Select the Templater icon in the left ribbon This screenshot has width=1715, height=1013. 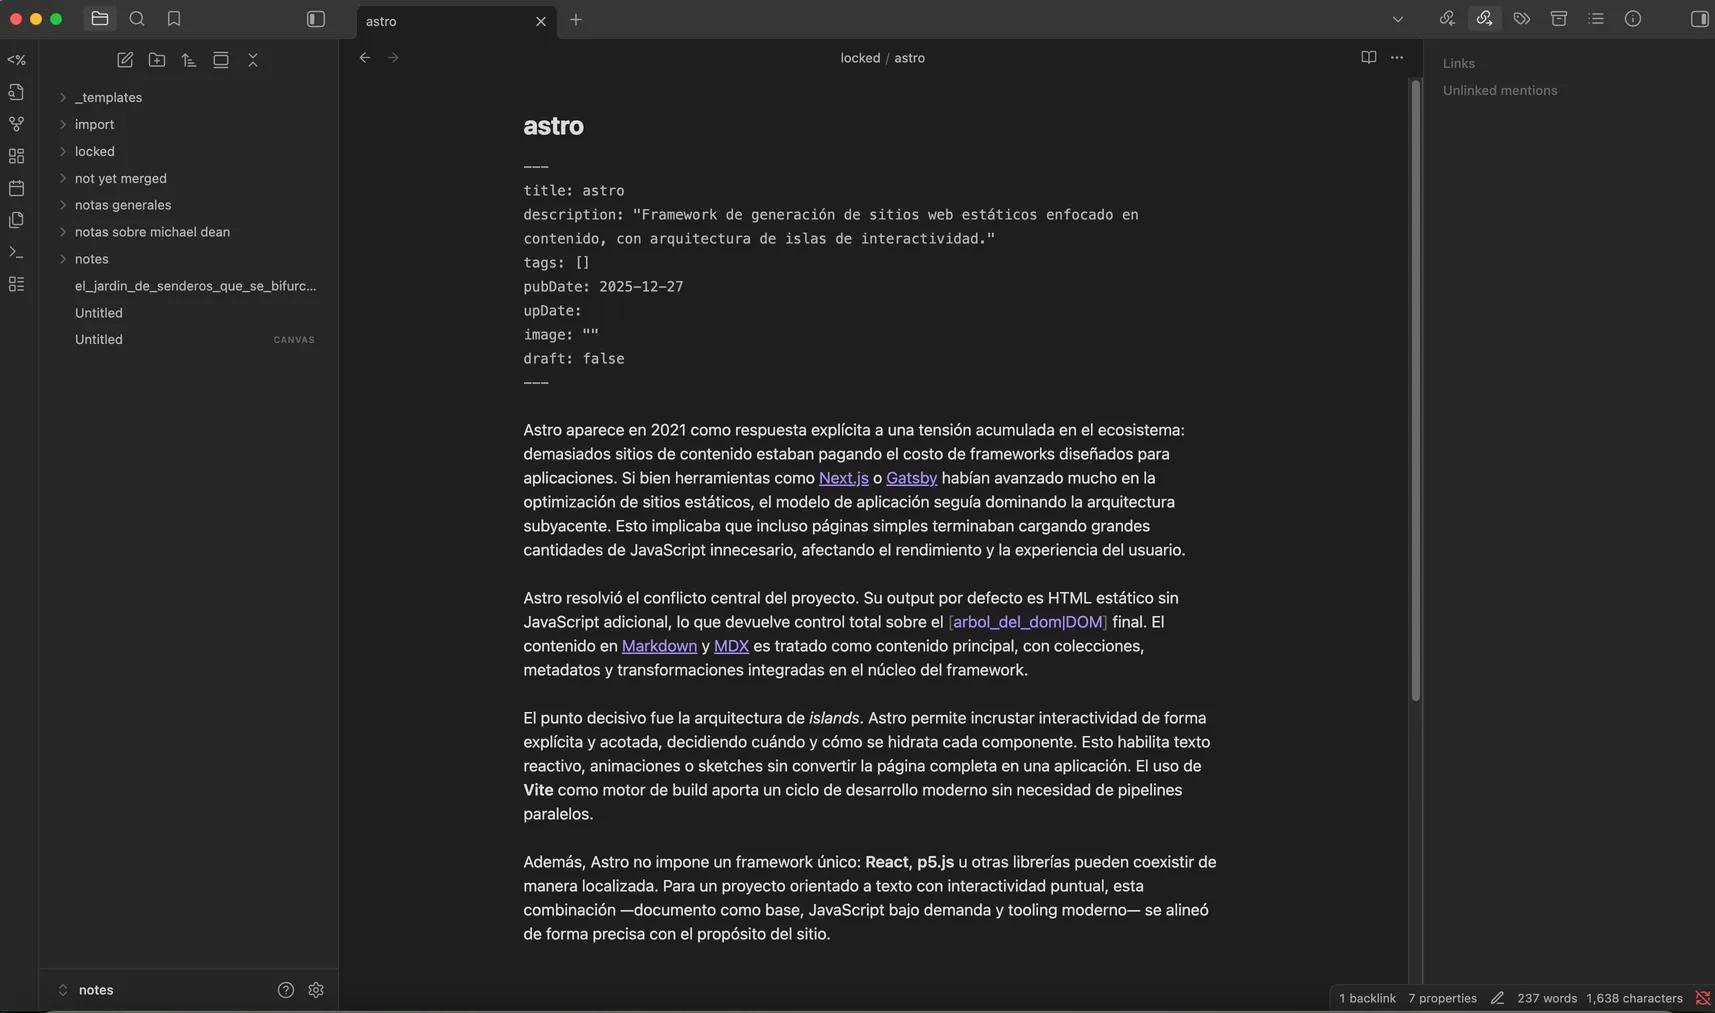16,60
